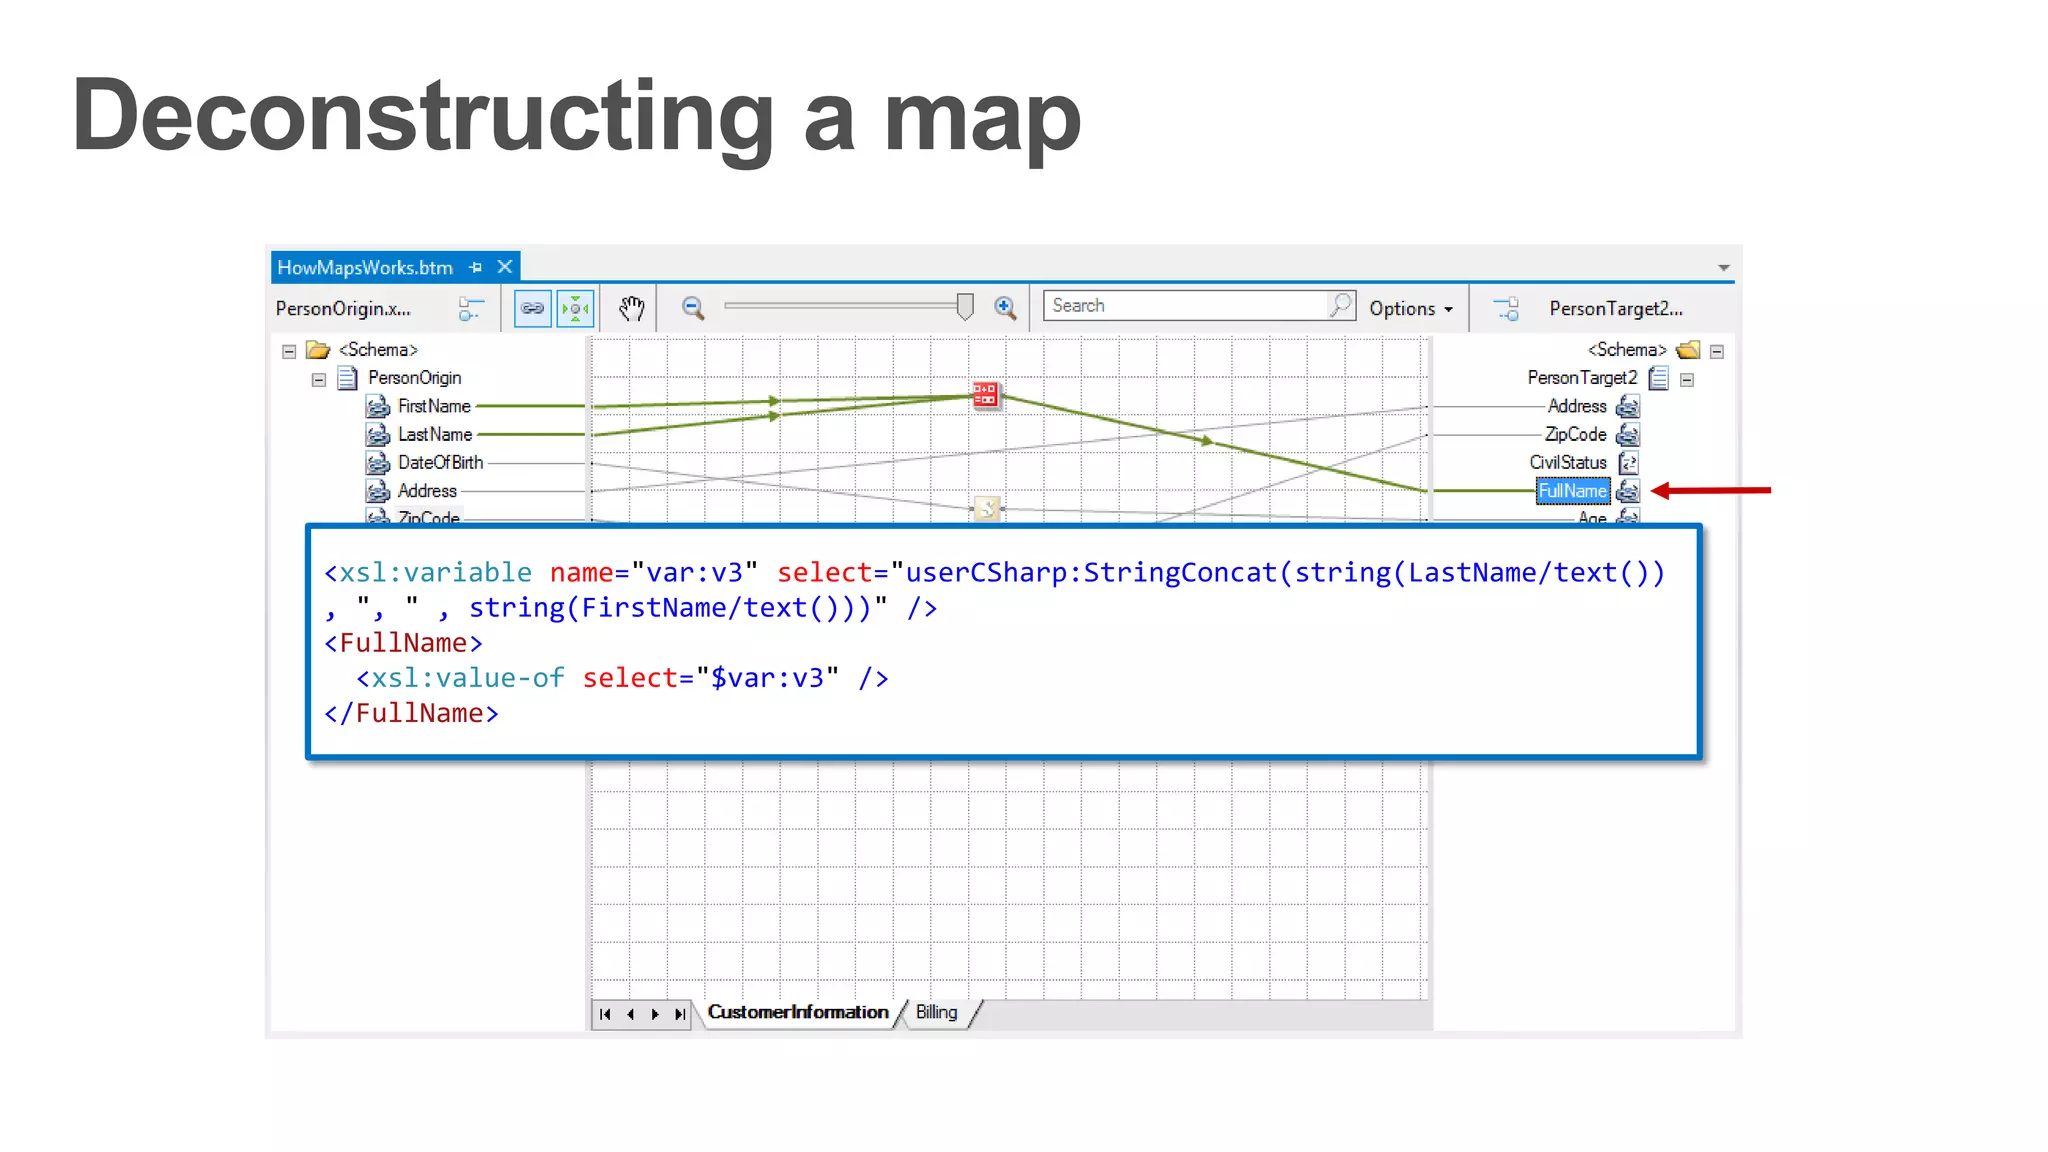Switch to the Billing page tab

(936, 1012)
